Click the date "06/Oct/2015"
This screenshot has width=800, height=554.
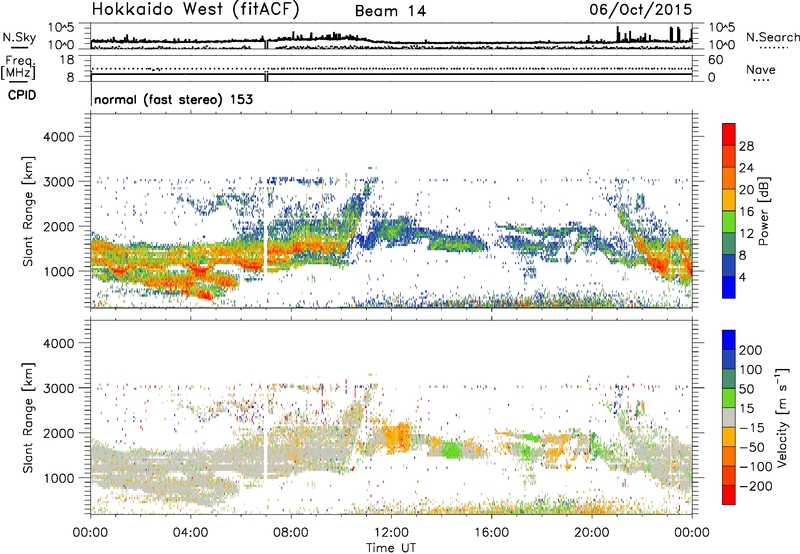[641, 10]
